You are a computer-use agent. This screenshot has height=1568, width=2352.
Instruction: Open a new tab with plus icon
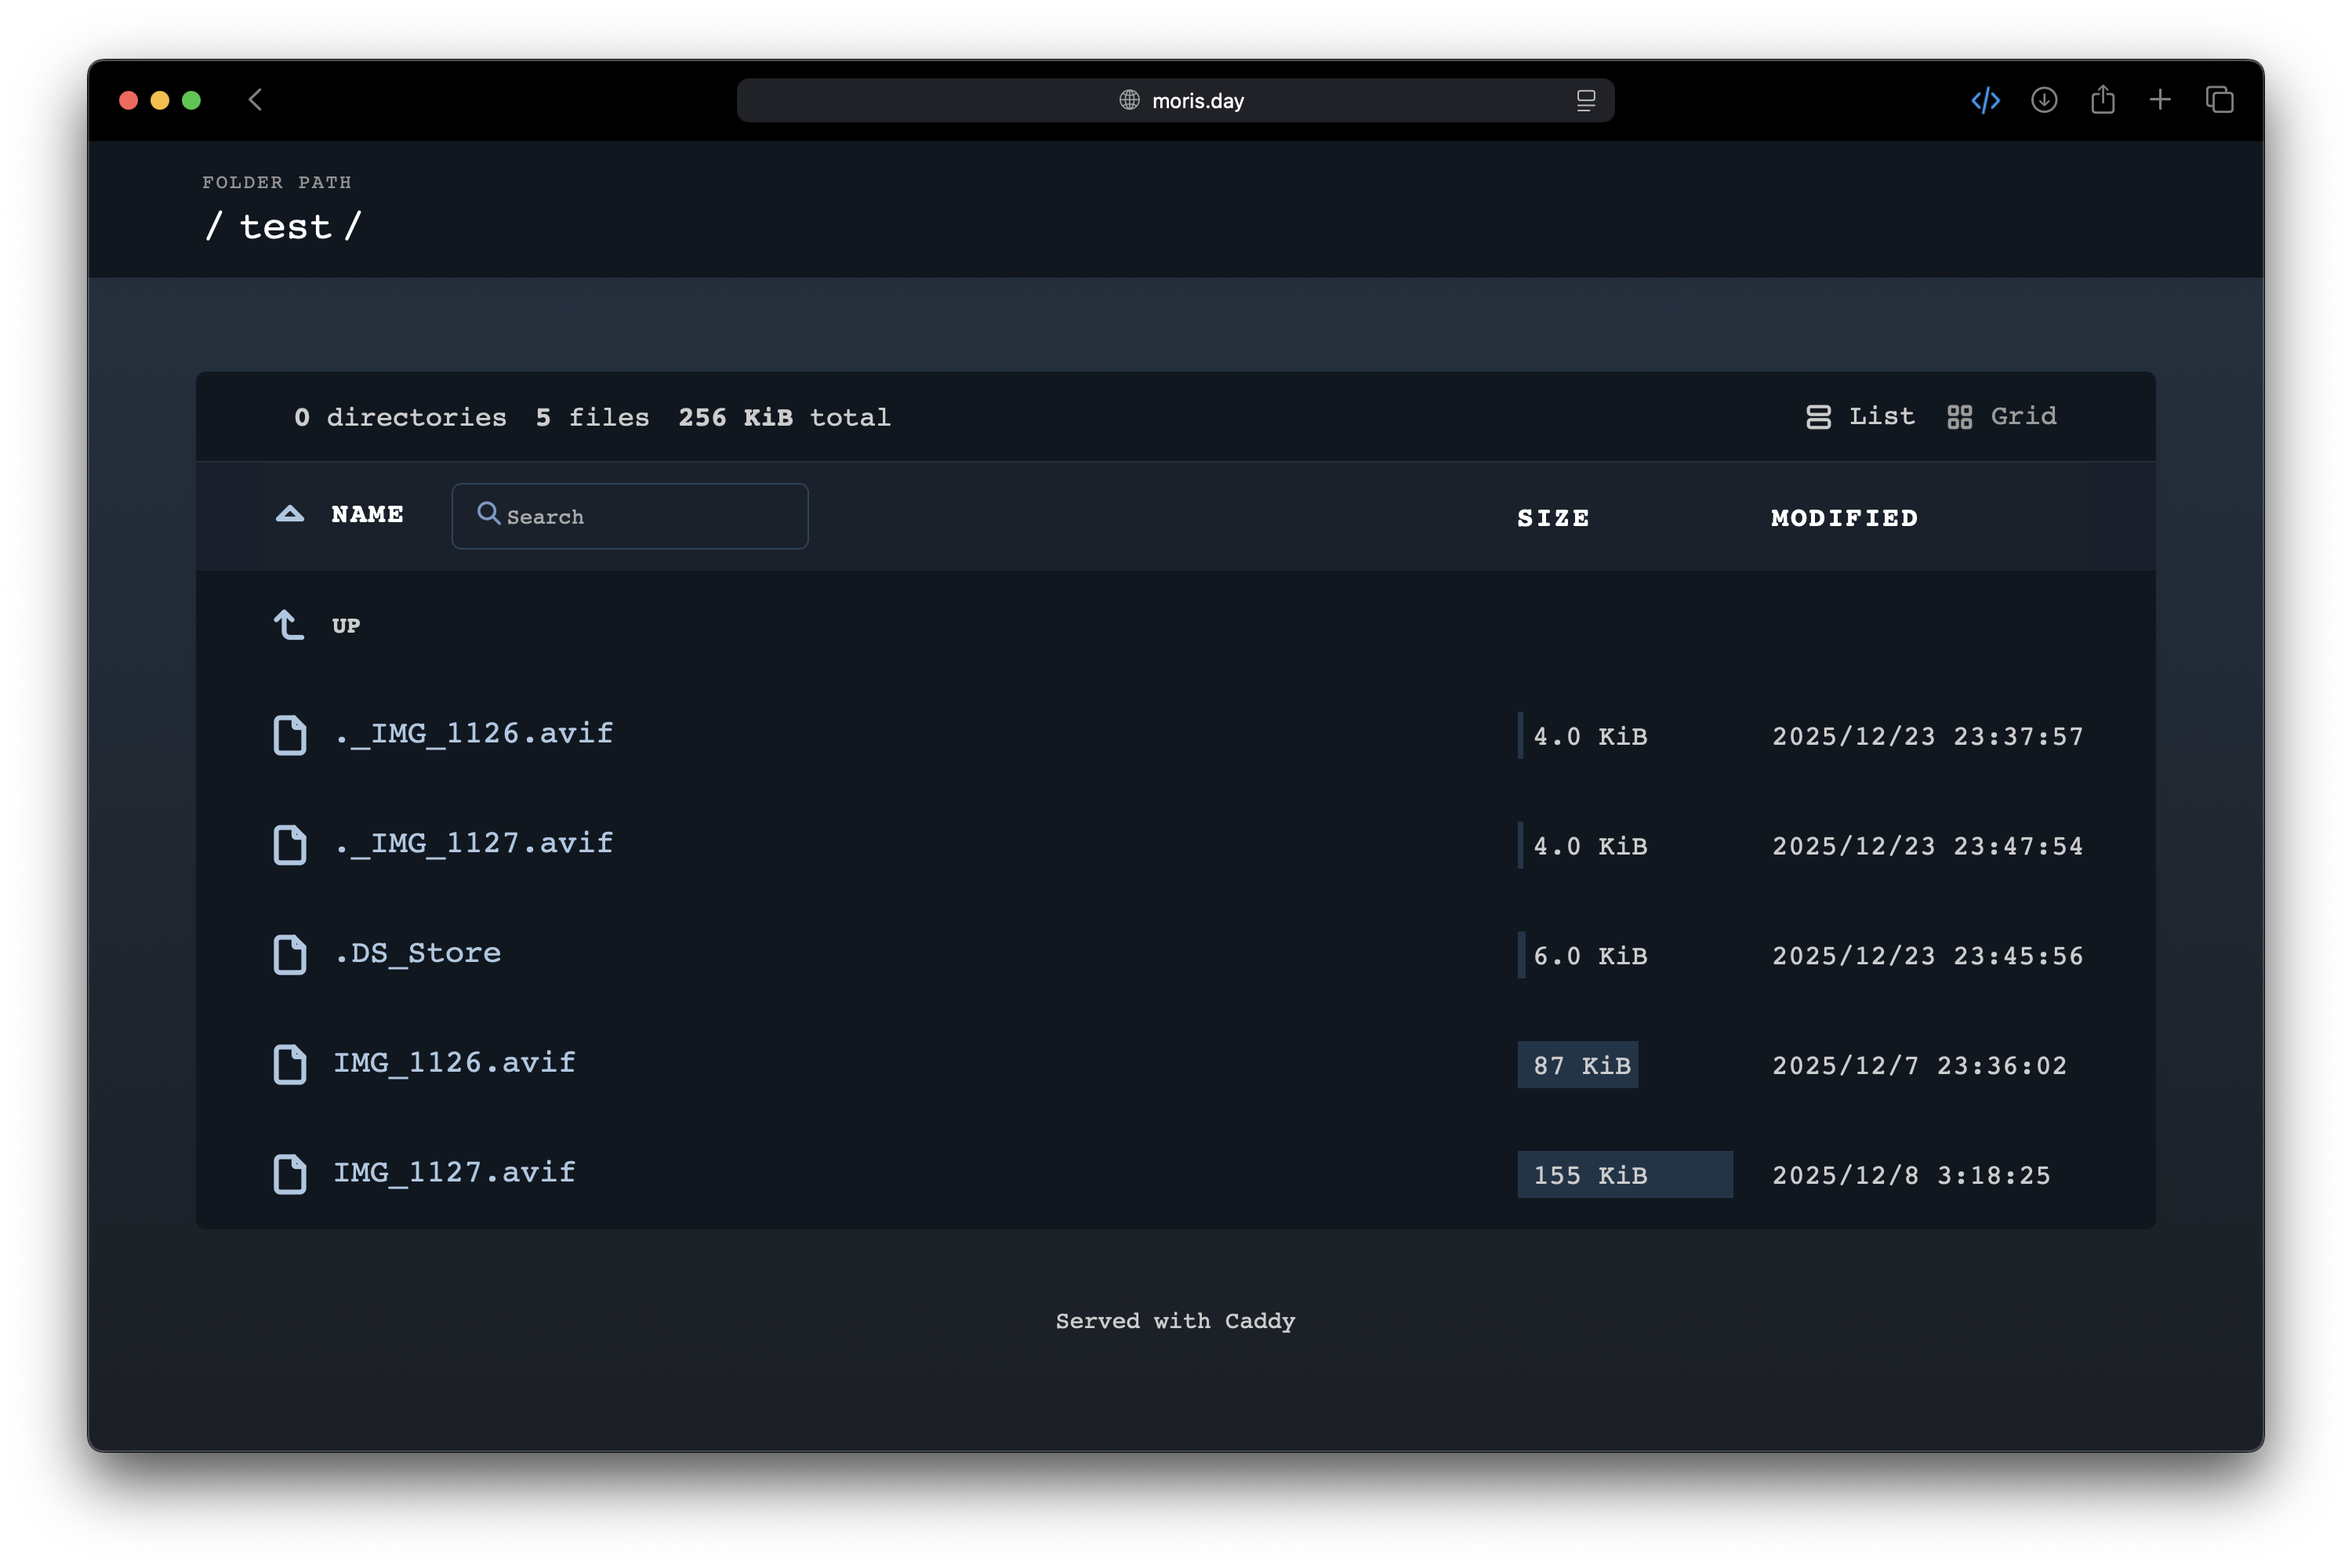(x=2160, y=100)
